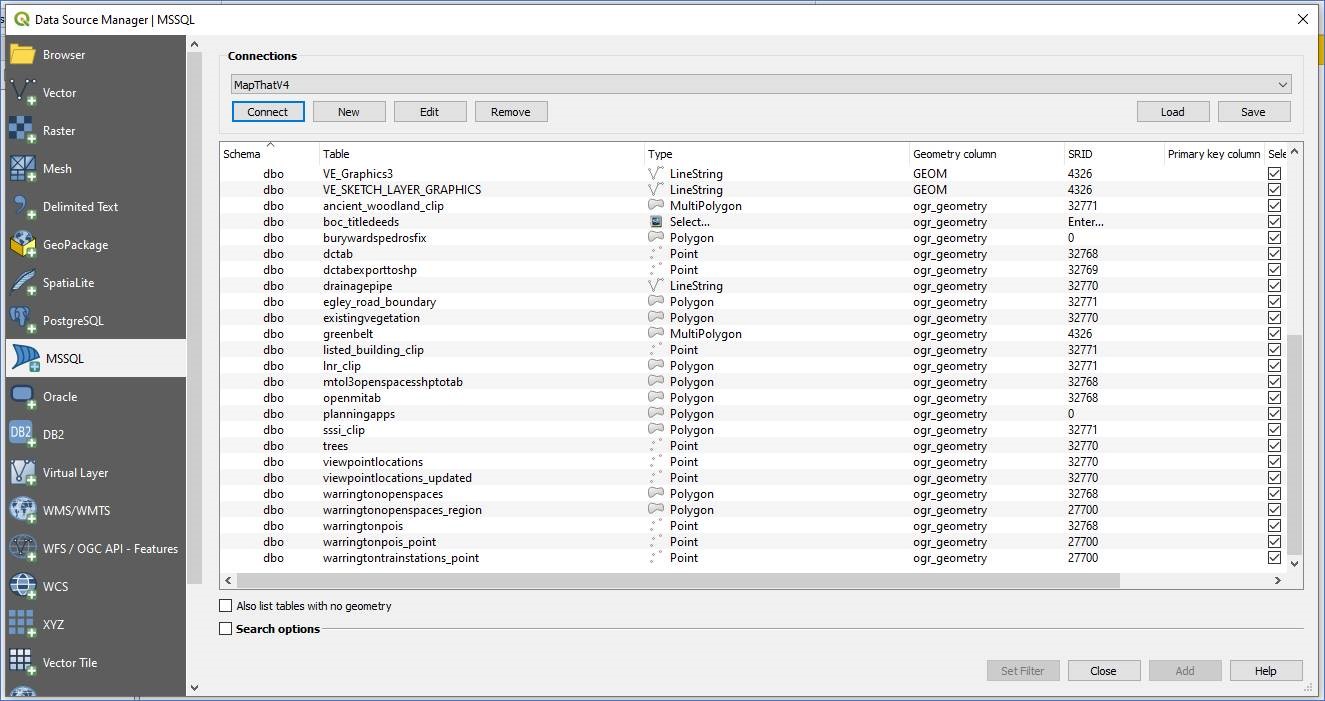The height and width of the screenshot is (701, 1325).
Task: Click the table's horizontal scrollbar thumb
Action: (x=678, y=580)
